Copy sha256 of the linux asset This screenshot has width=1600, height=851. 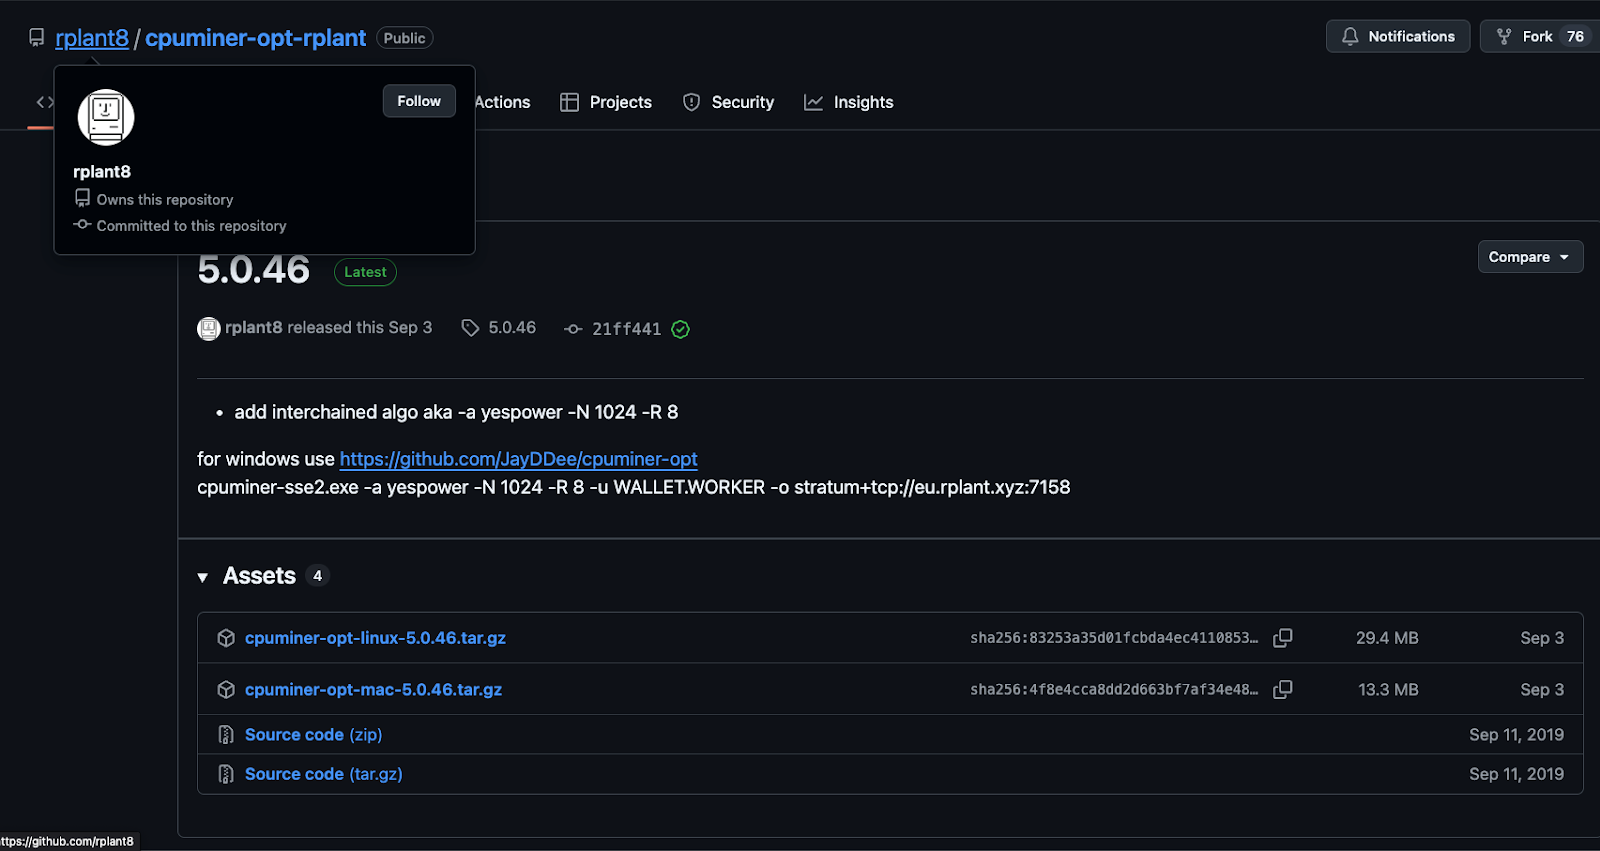[x=1283, y=638]
